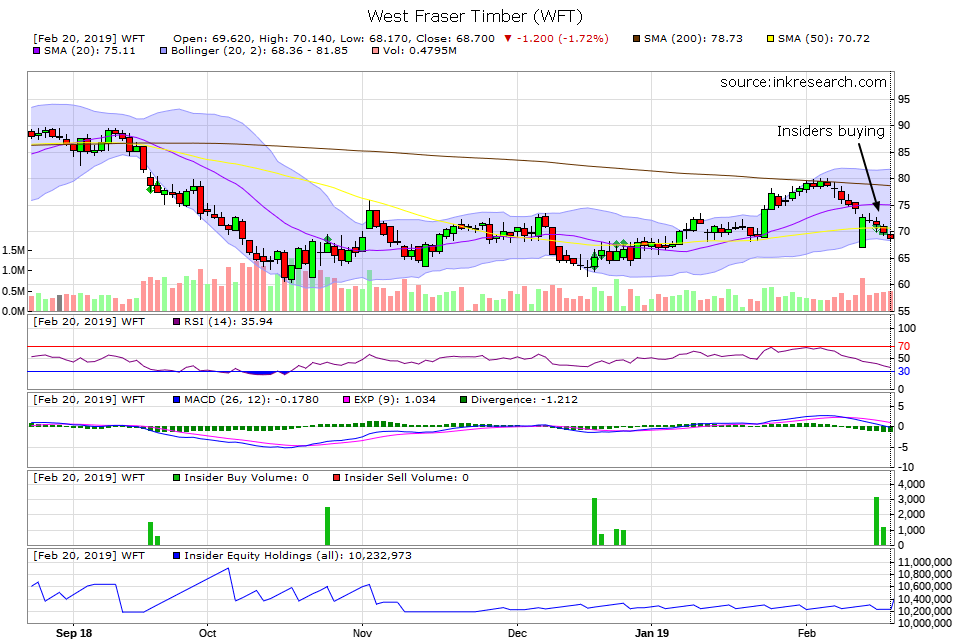Click the blue MACD legend swatch
Image resolution: width=957 pixels, height=642 pixels.
177,400
